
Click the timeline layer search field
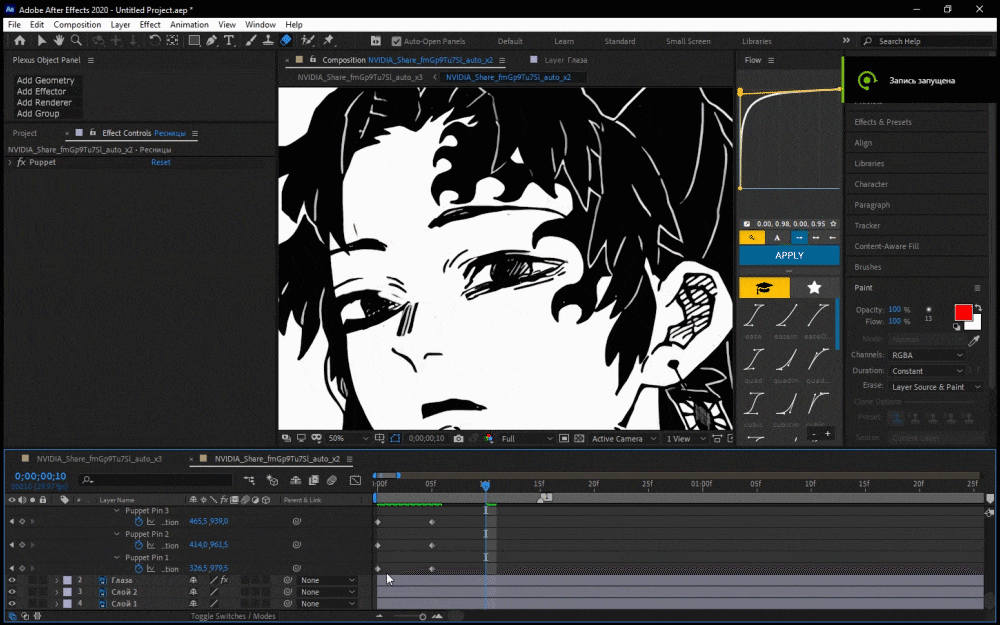click(156, 480)
